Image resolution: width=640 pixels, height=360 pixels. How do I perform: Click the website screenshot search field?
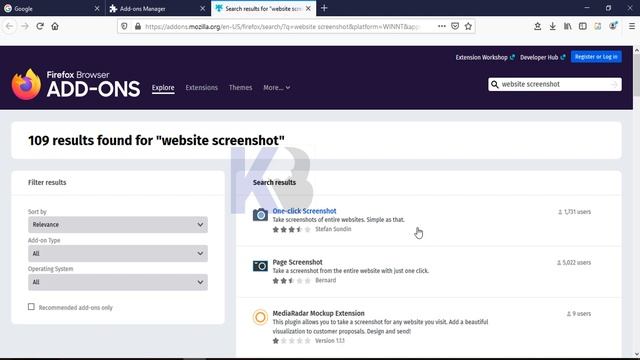555,84
